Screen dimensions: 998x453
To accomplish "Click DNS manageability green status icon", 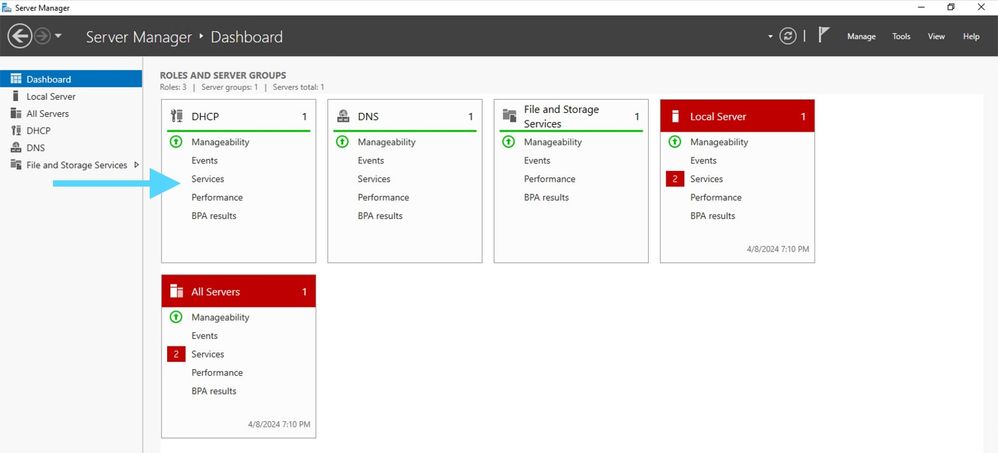I will tap(342, 142).
